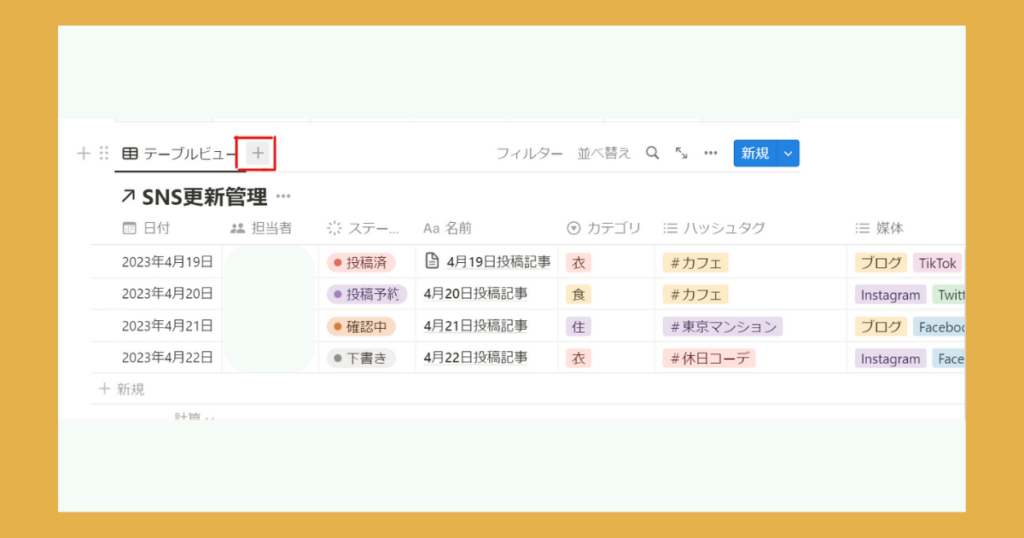Click the 2023年4月20日 date cell
The height and width of the screenshot is (538, 1024).
click(167, 294)
